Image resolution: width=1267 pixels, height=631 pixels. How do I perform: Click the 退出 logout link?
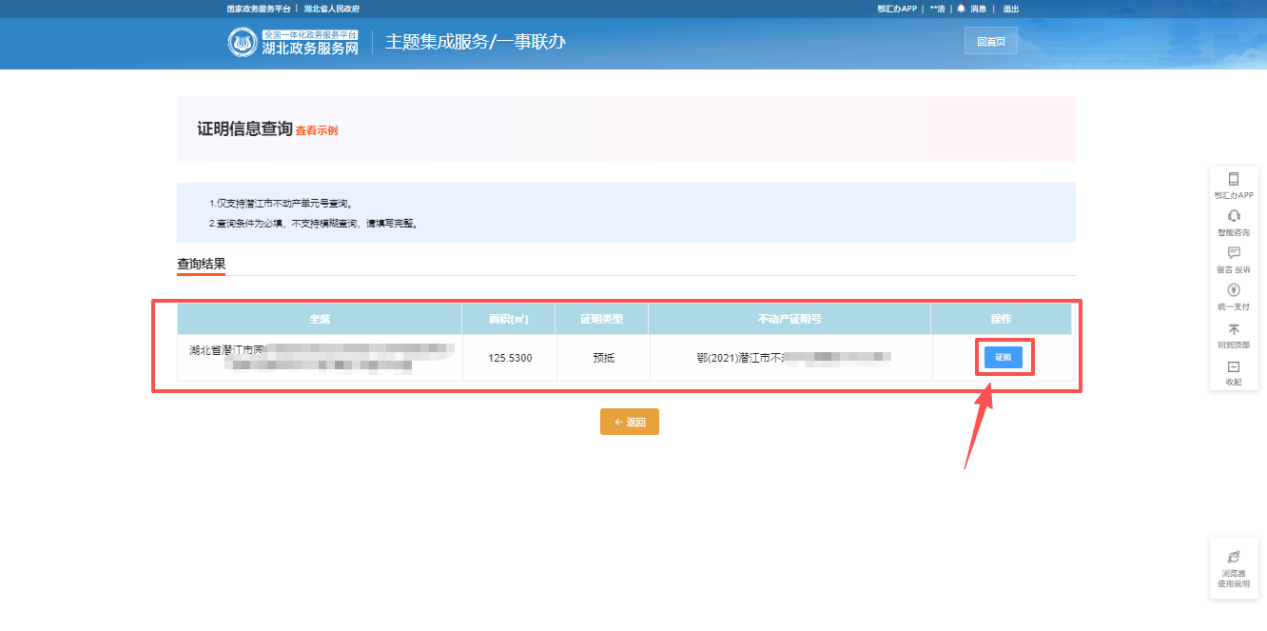click(x=1011, y=9)
